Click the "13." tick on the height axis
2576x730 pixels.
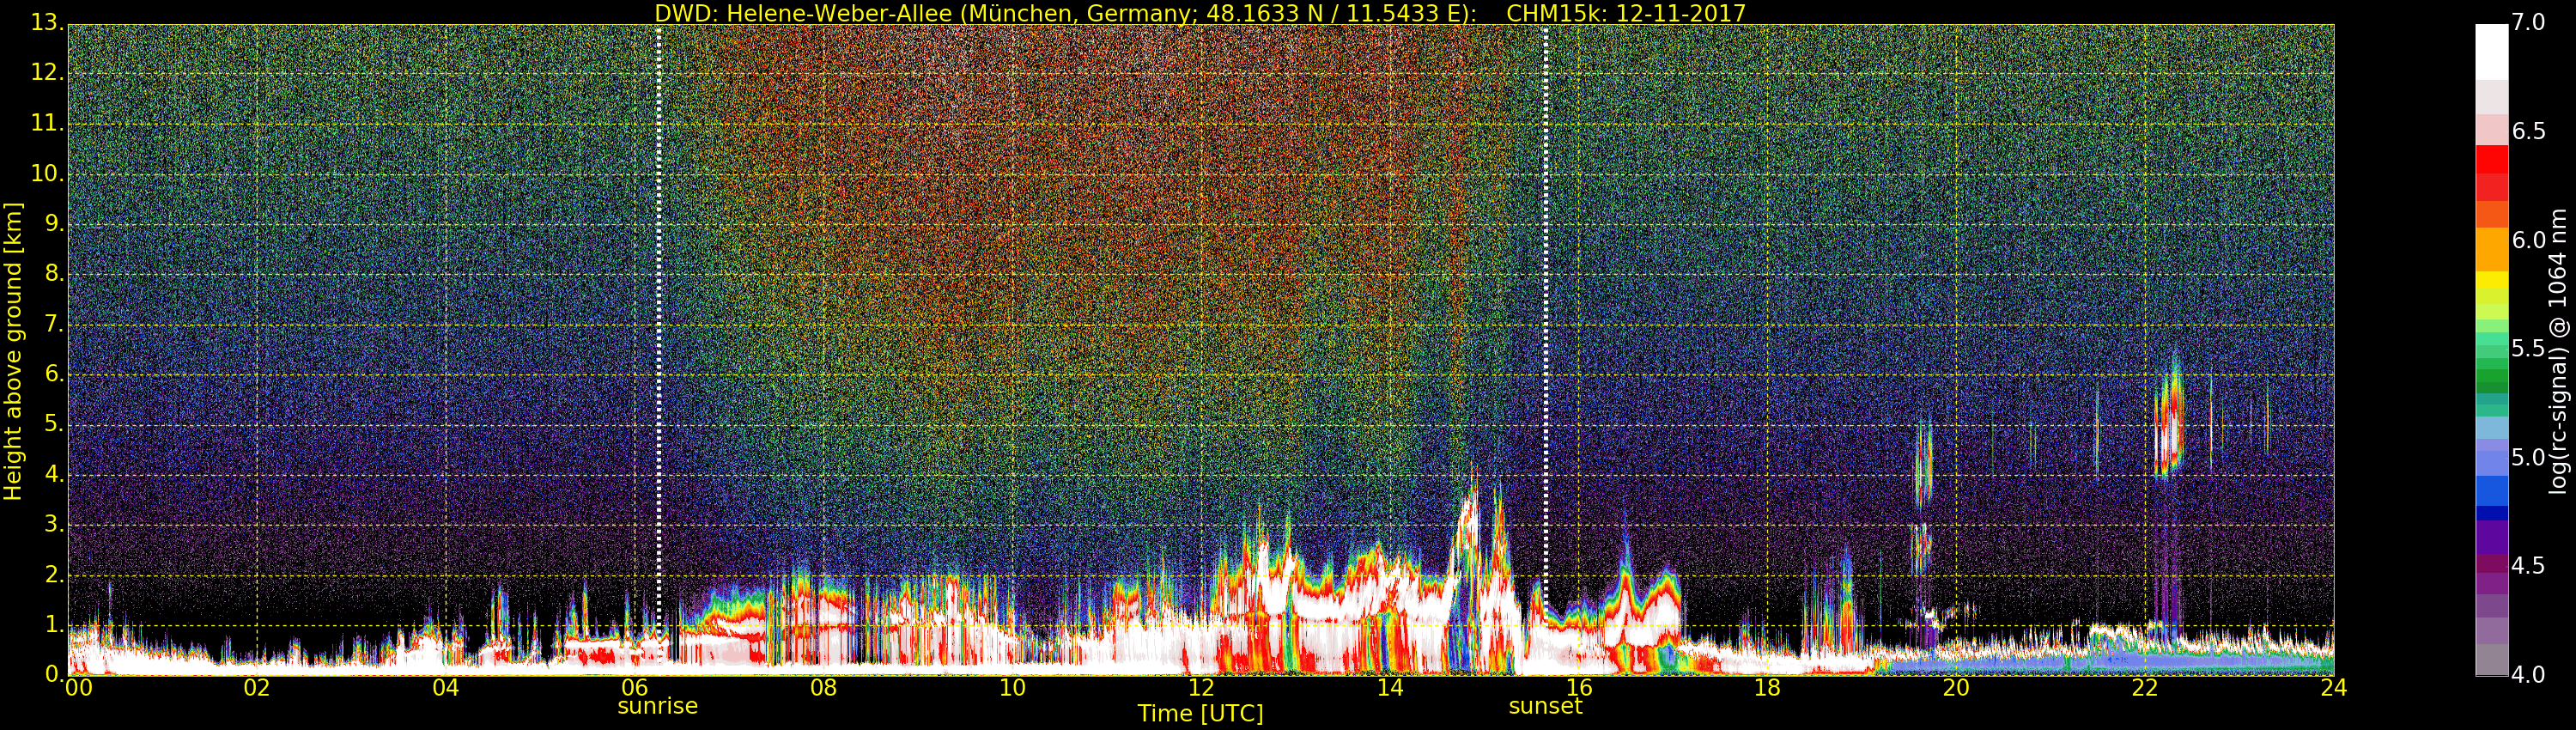pyautogui.click(x=48, y=22)
